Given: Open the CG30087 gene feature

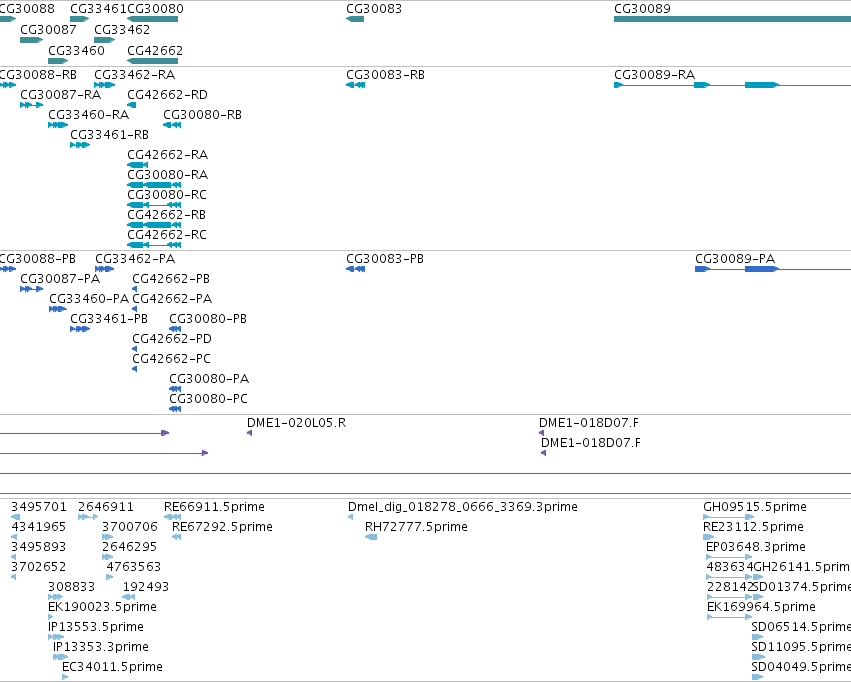Looking at the screenshot, I should 31,40.
